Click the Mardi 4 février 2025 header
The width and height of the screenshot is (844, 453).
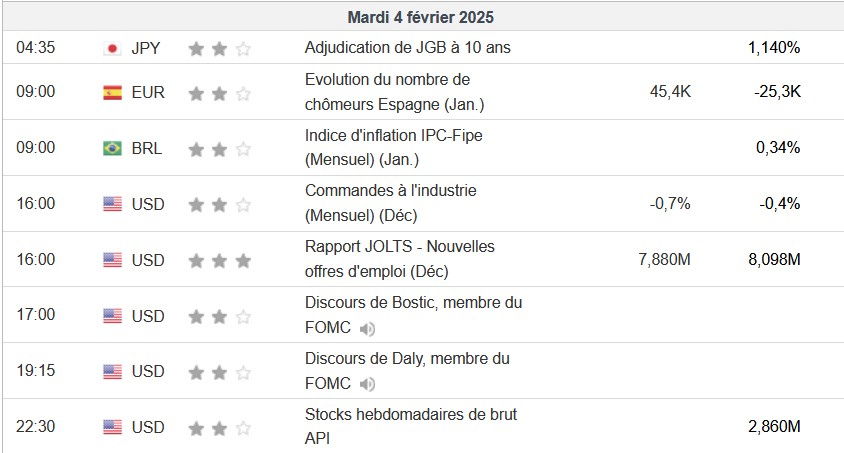coord(421,17)
